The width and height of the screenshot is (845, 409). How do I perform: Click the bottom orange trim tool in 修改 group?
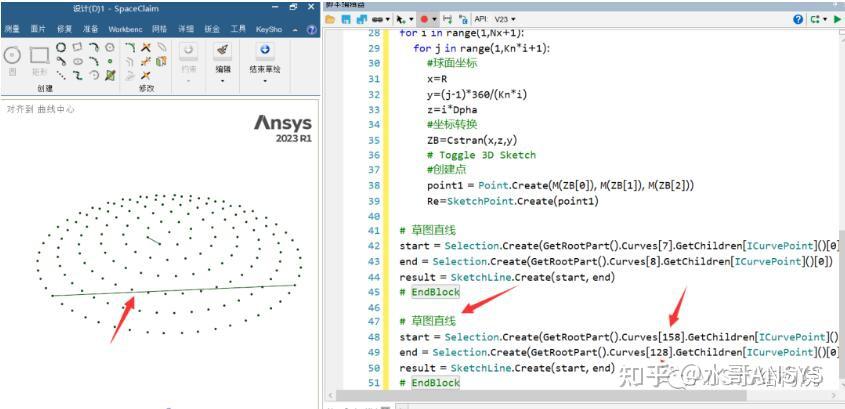click(146, 75)
